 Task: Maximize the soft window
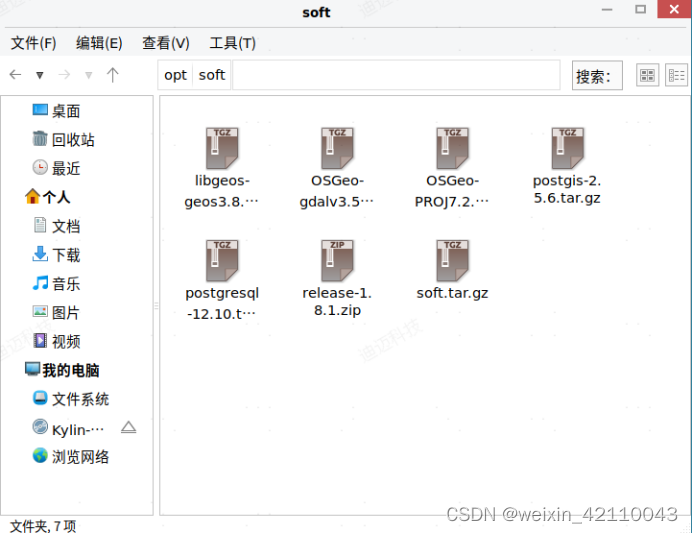coord(640,9)
